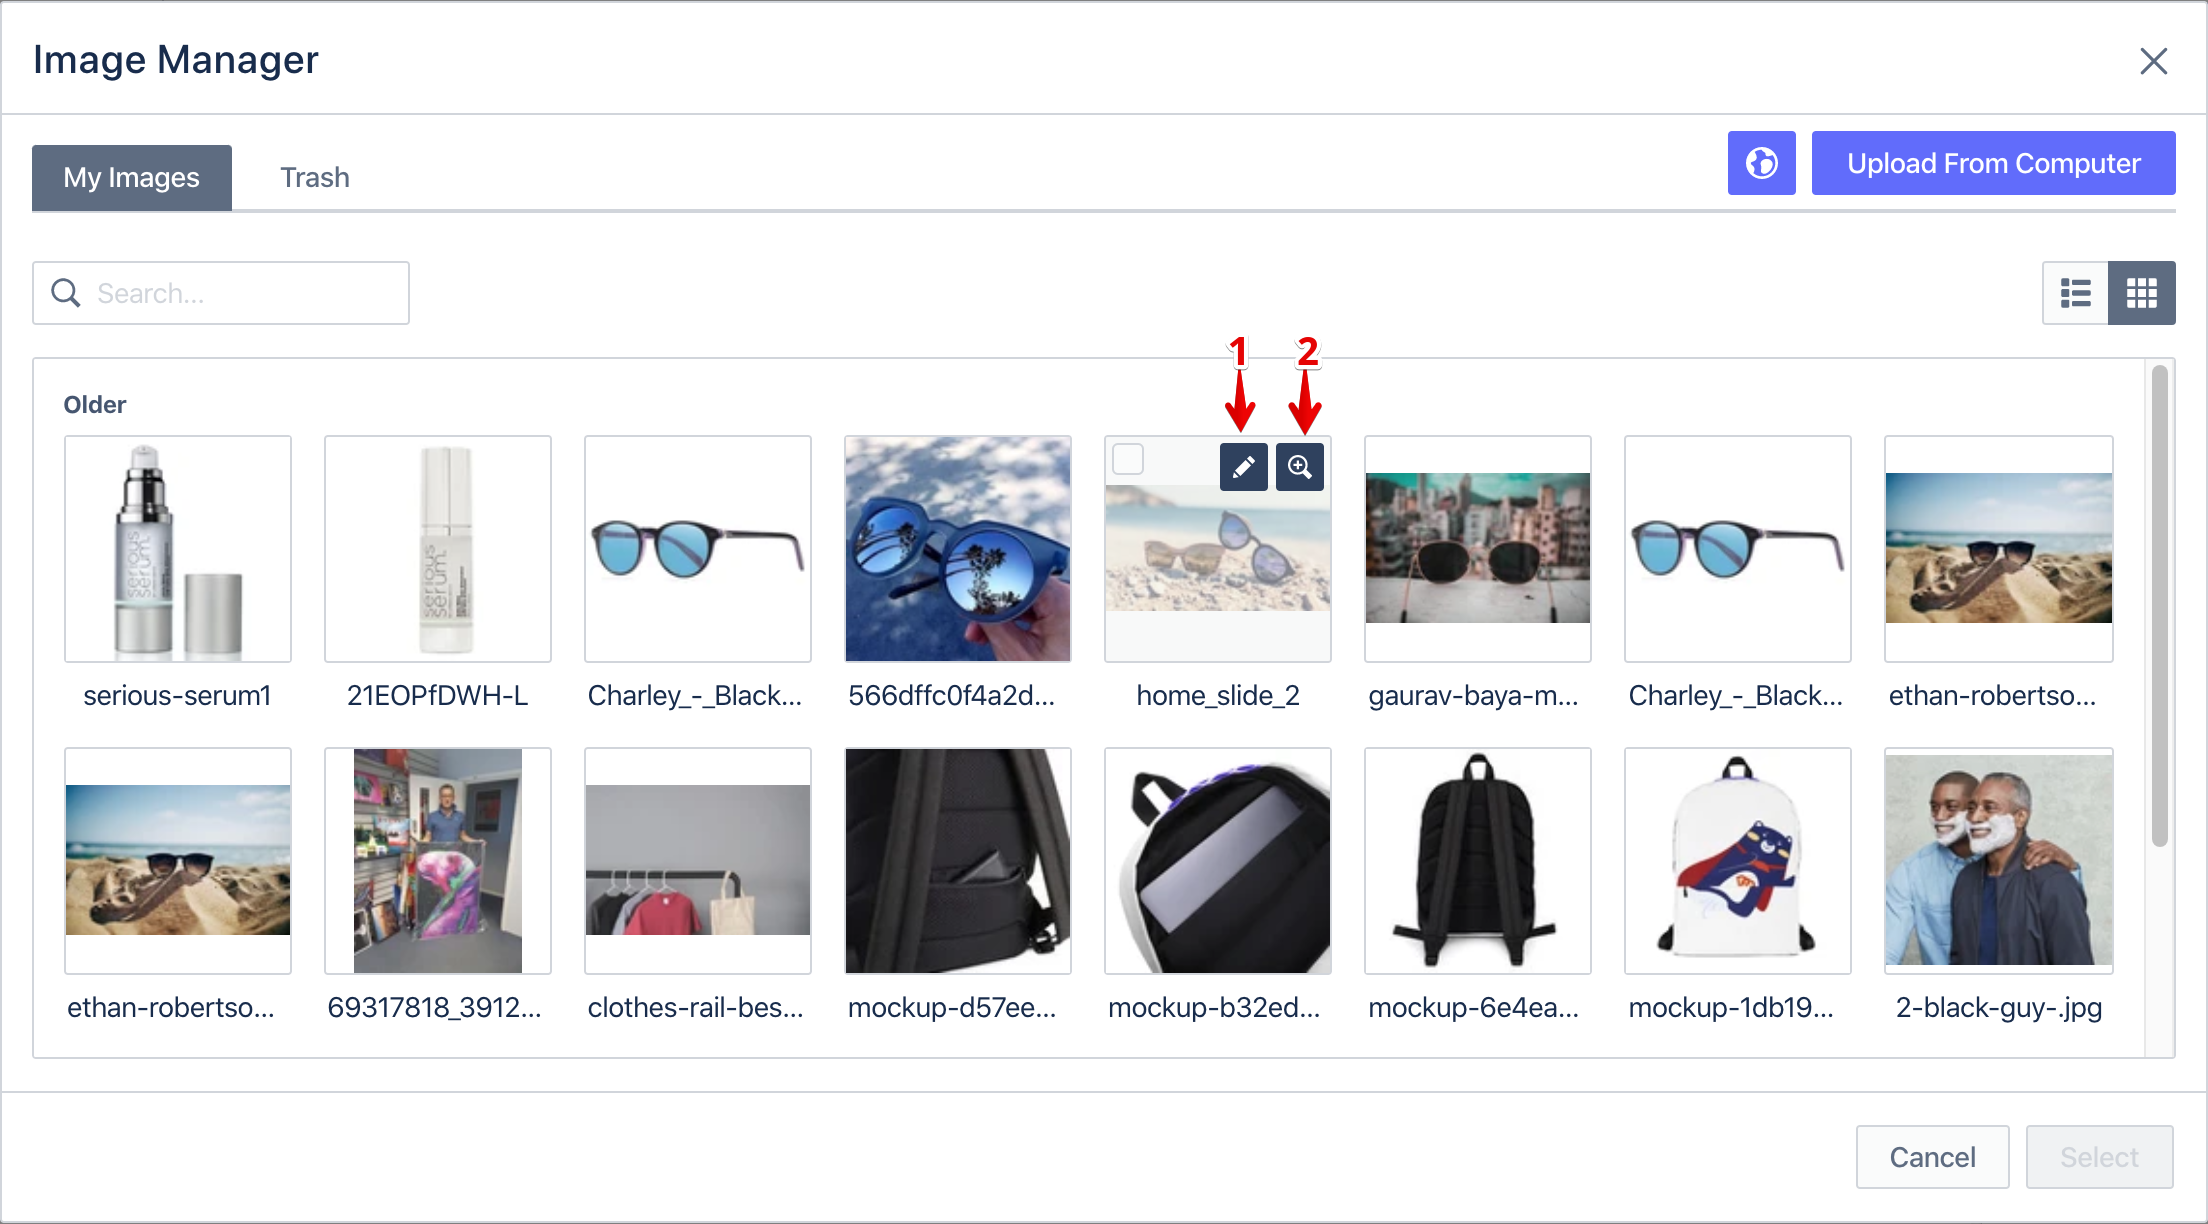This screenshot has height=1224, width=2208.
Task: Click the Cancel button
Action: 1932,1157
